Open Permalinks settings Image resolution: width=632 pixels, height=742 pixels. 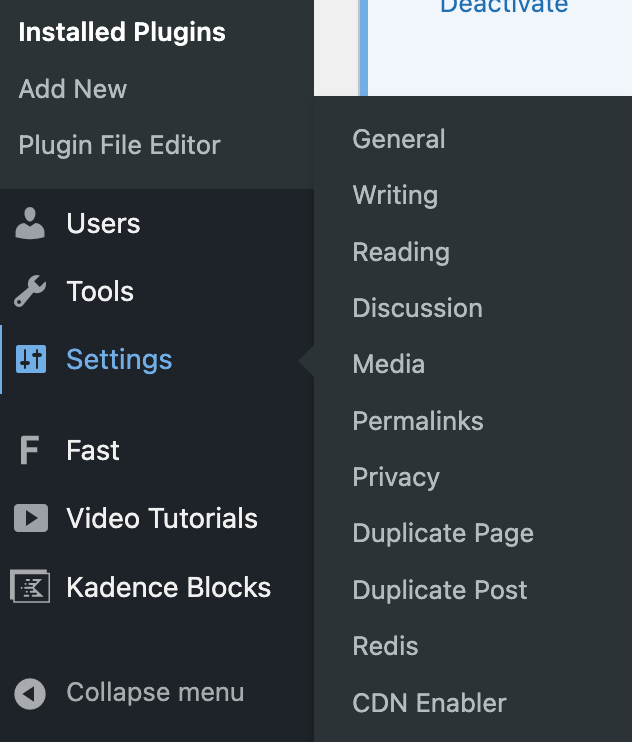pos(418,421)
